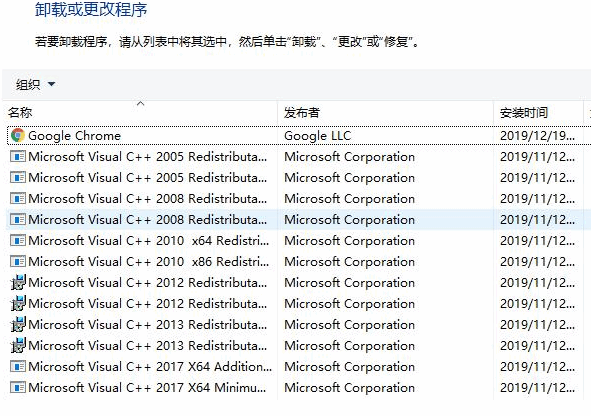Click Google LLC publisher cell
Image resolution: width=591 pixels, height=416 pixels.
(x=317, y=136)
